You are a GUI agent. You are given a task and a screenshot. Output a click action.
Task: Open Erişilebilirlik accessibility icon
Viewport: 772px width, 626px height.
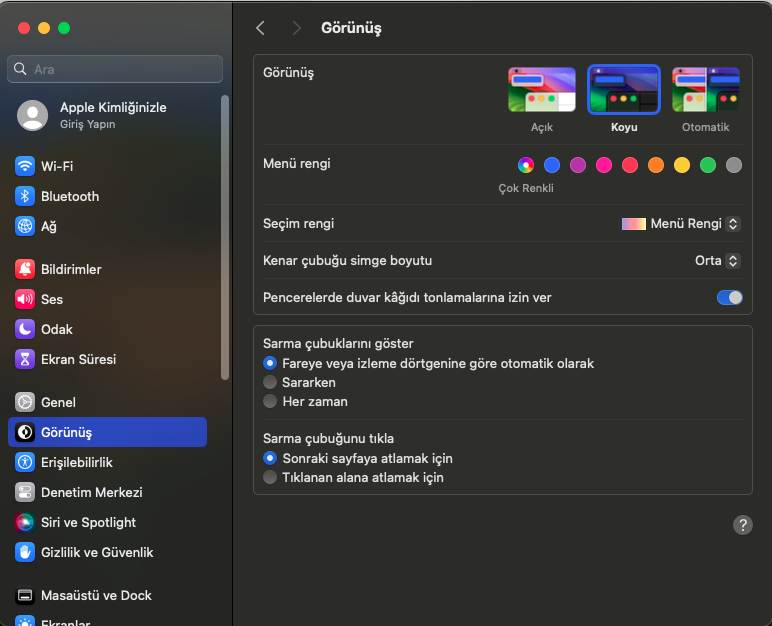click(25, 462)
